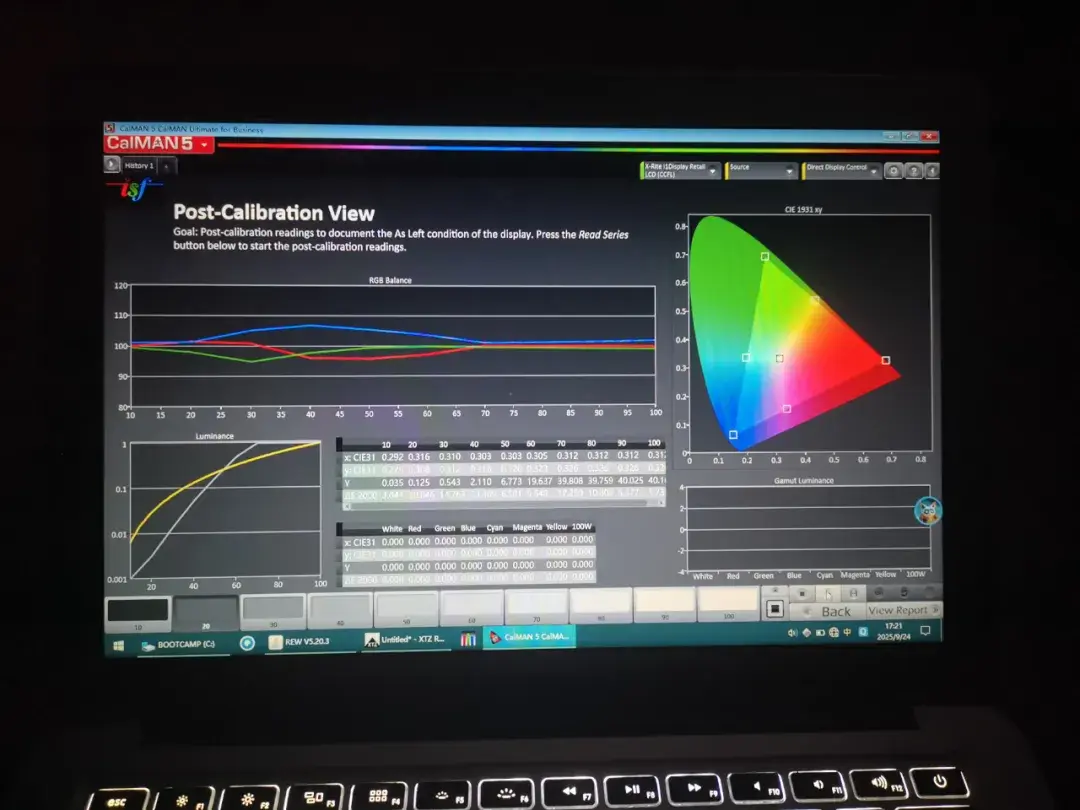Open settings gear icon in top toolbar
Viewport: 1080px width, 810px height.
point(893,171)
